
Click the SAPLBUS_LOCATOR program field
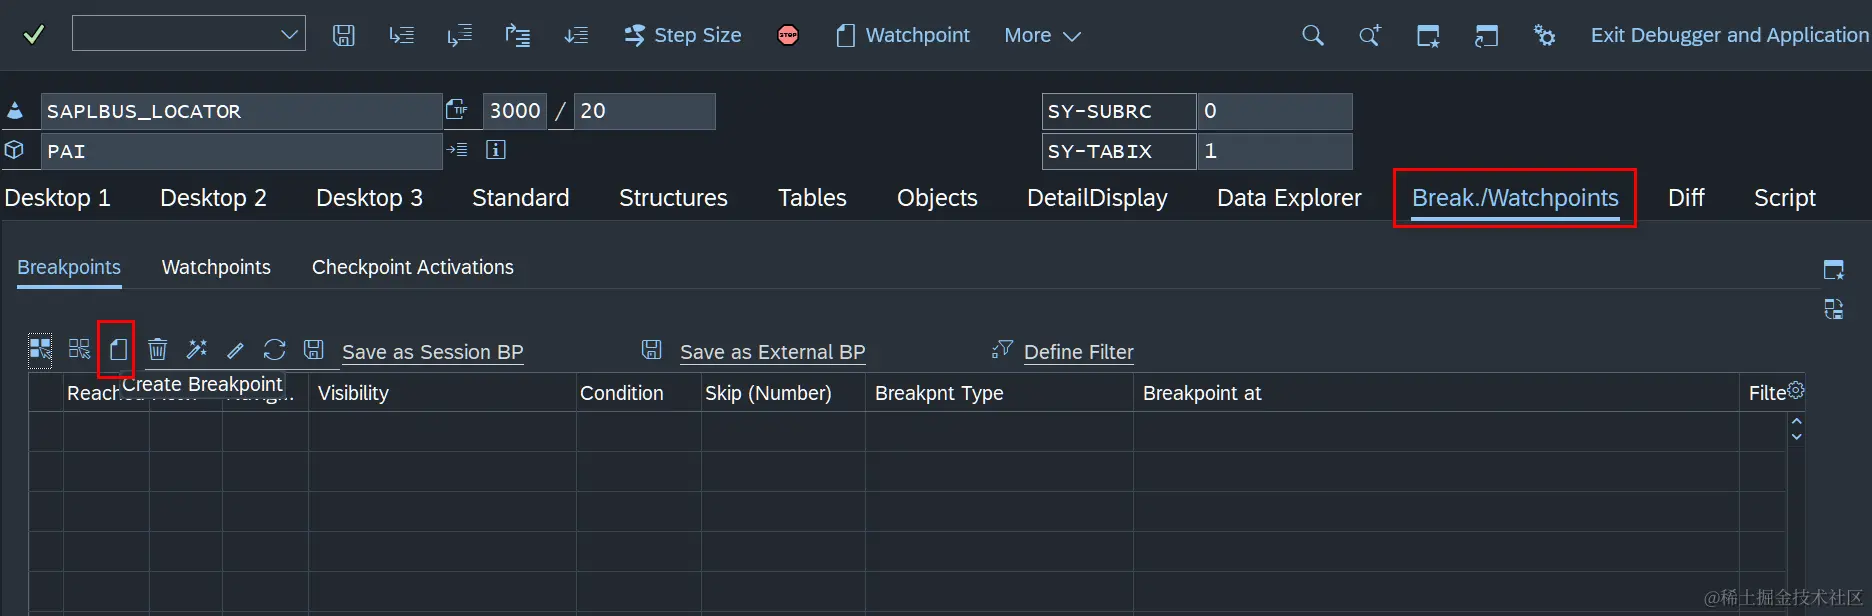[x=240, y=111]
